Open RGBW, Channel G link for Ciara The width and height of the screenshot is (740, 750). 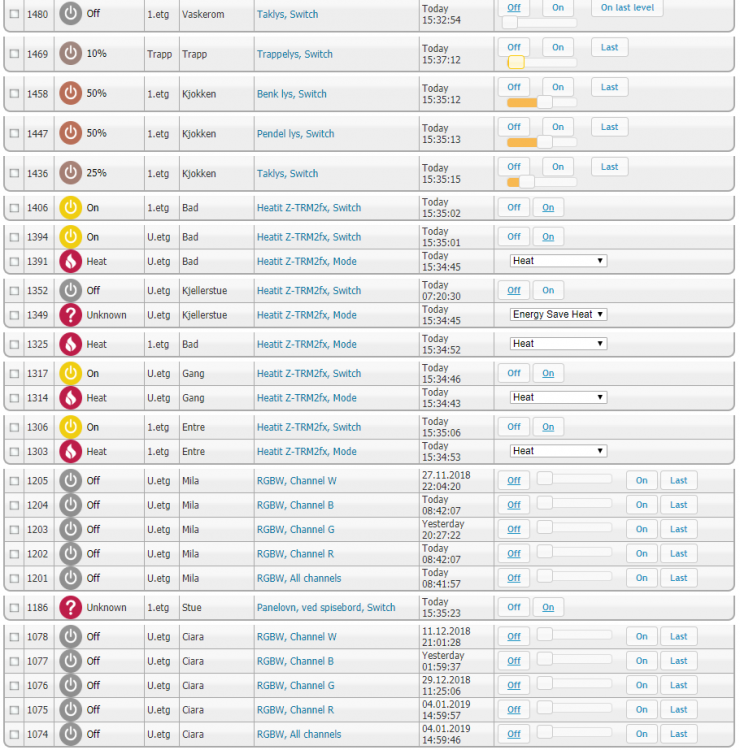296,685
